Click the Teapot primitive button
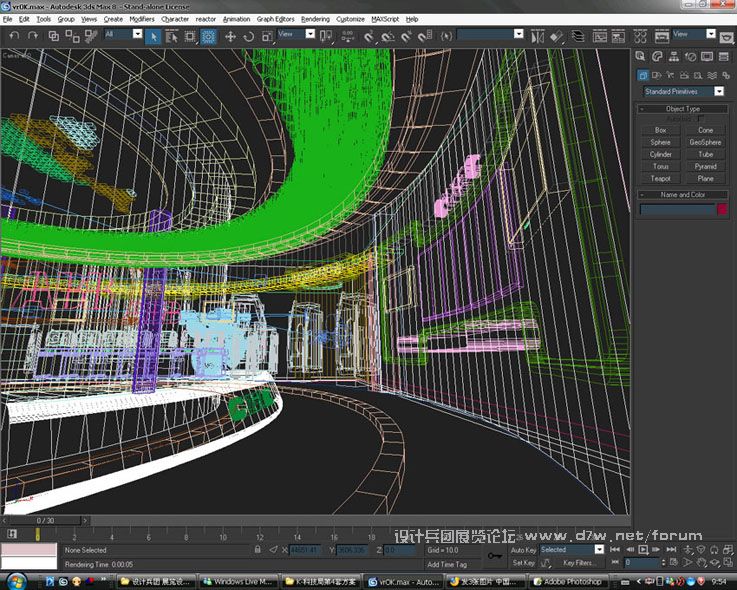The height and width of the screenshot is (590, 737). point(661,178)
